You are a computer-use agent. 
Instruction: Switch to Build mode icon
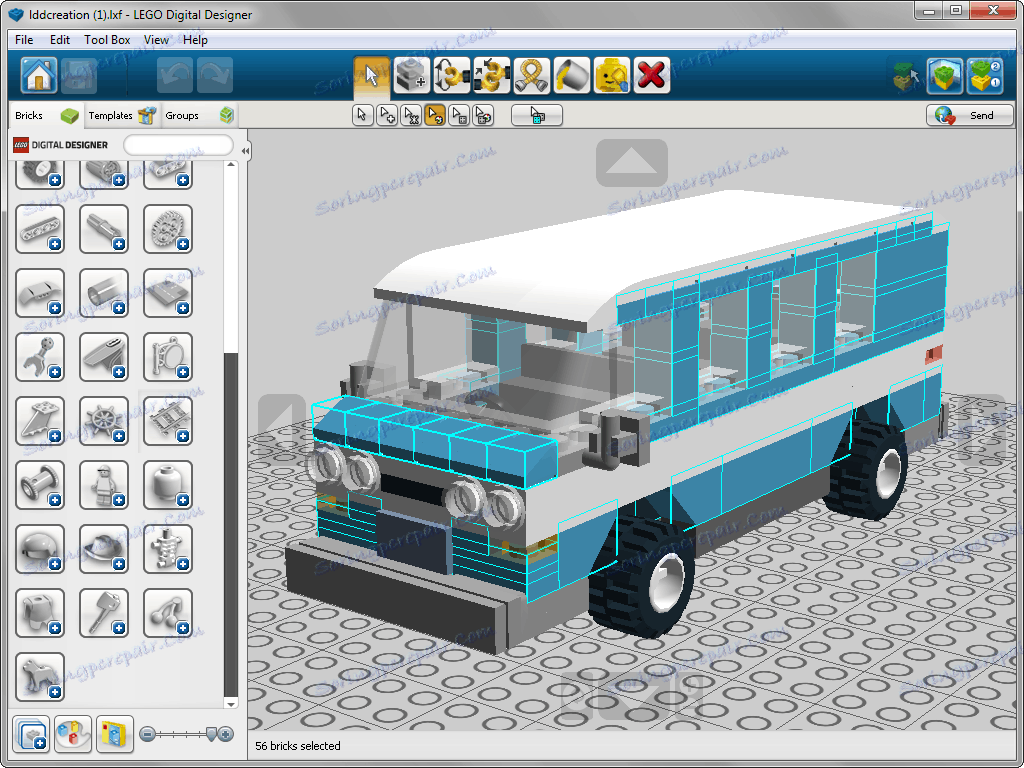pos(905,76)
